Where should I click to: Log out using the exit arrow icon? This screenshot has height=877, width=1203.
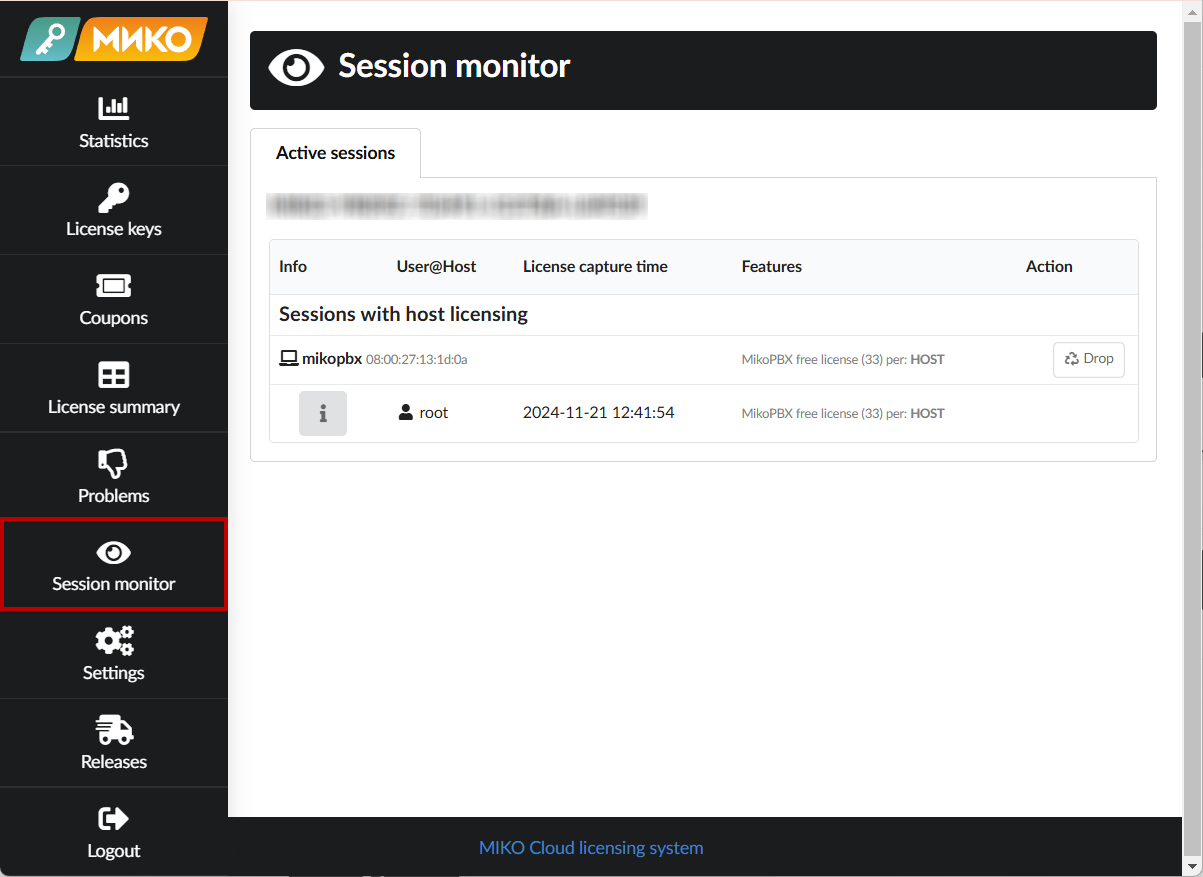coord(114,819)
